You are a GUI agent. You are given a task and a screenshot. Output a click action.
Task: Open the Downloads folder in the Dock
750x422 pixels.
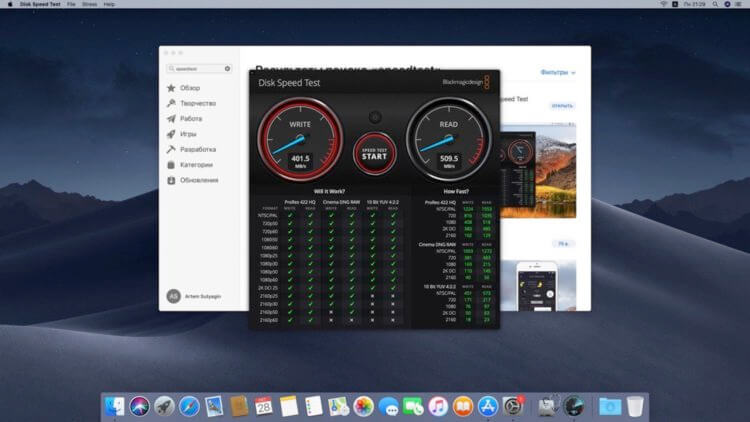click(x=610, y=407)
